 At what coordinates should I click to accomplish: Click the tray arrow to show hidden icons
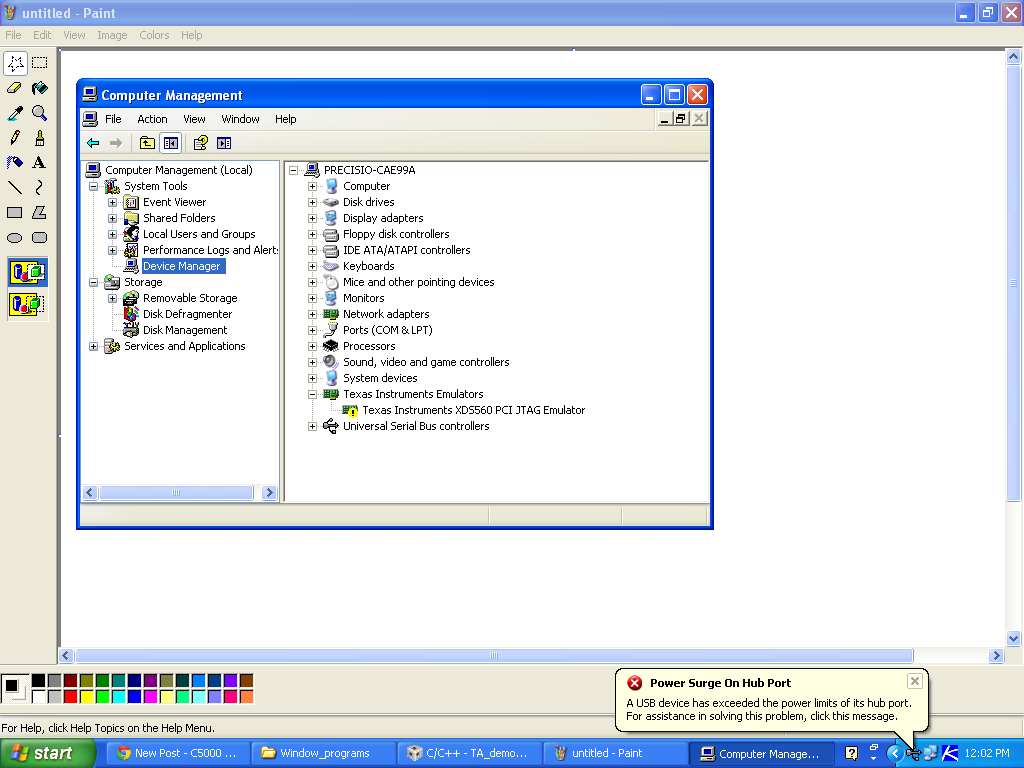click(895, 754)
